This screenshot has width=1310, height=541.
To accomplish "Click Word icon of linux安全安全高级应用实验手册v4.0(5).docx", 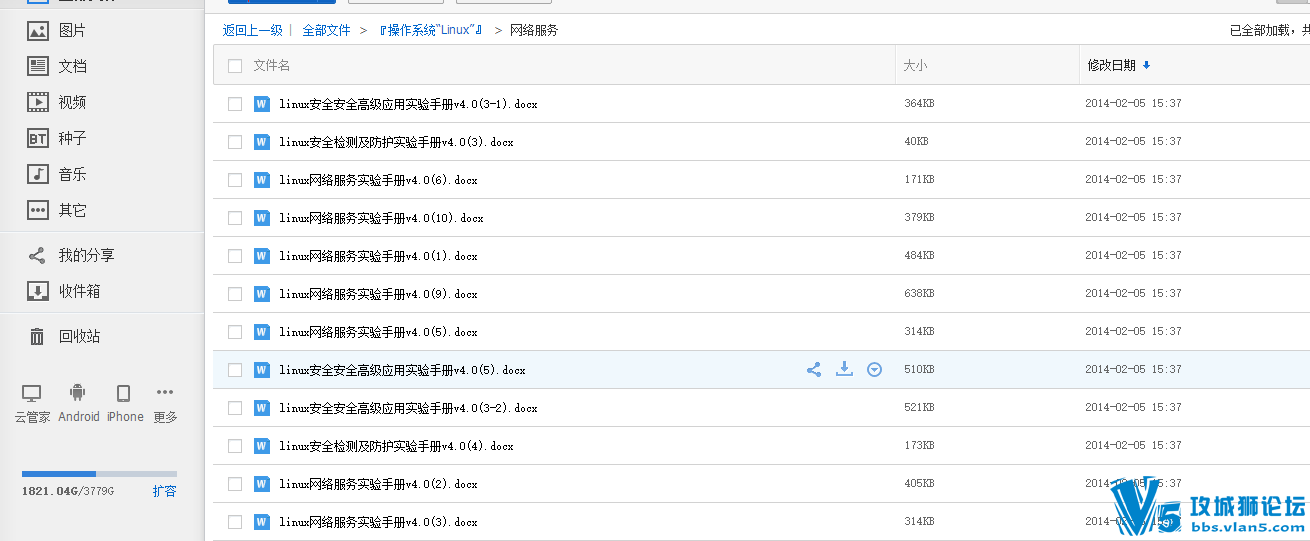I will (262, 370).
